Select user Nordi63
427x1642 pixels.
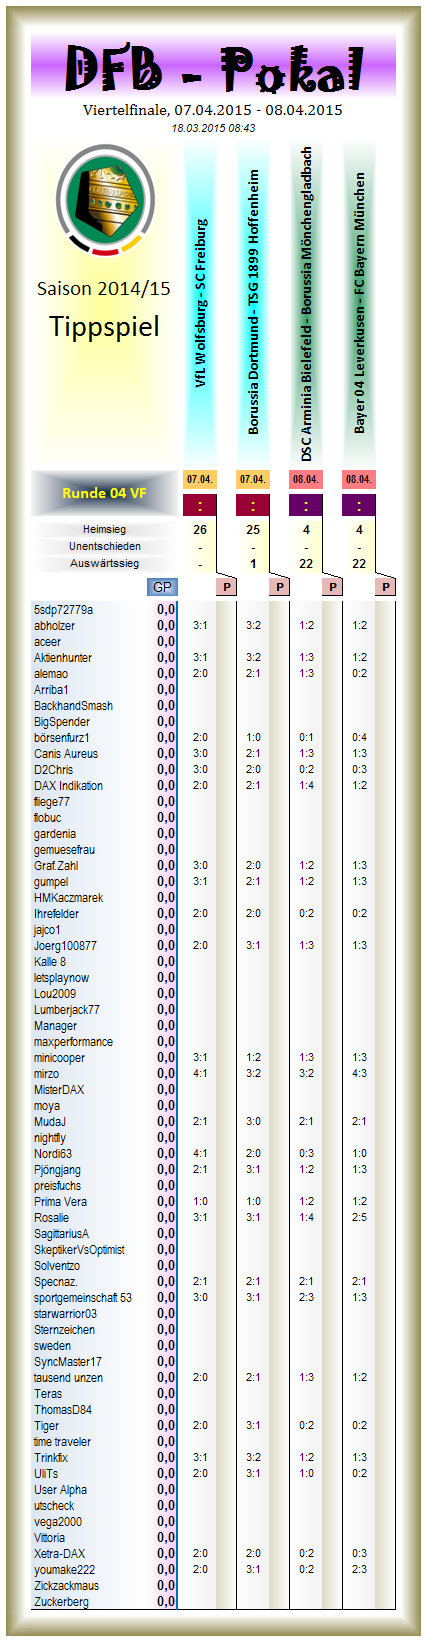pos(52,1153)
